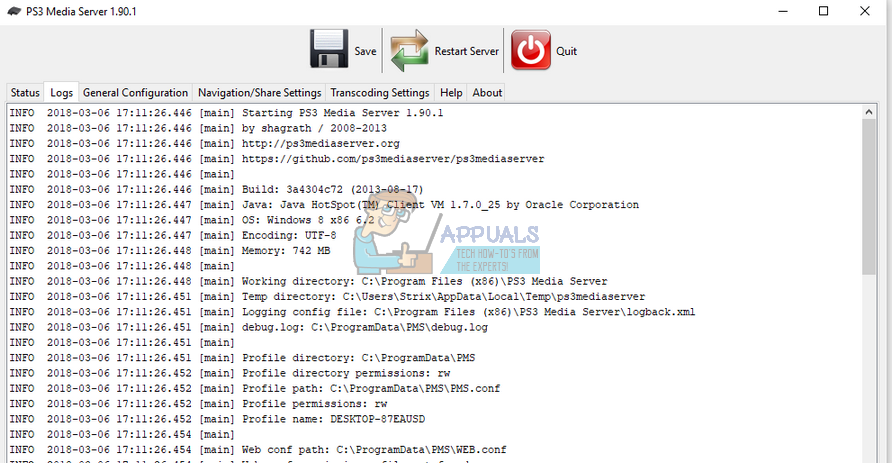Switch to the Status tab
Viewport: 892px width, 463px height.
coord(25,93)
